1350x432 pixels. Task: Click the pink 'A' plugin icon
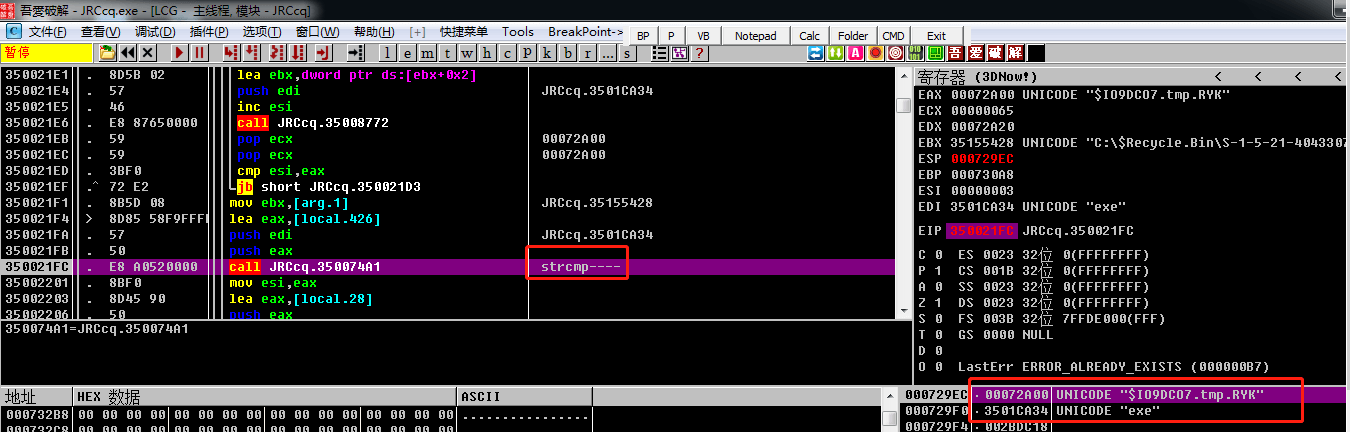click(x=855, y=52)
